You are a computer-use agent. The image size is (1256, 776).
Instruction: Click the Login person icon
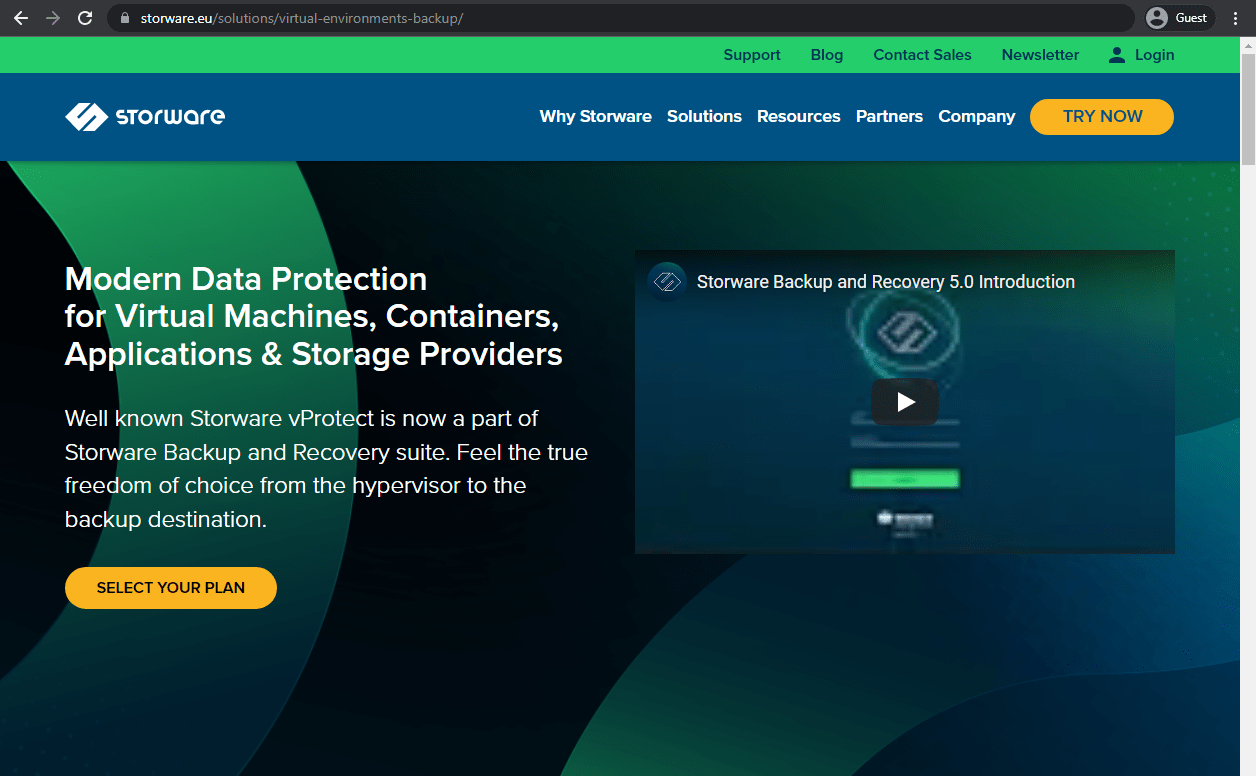point(1115,55)
